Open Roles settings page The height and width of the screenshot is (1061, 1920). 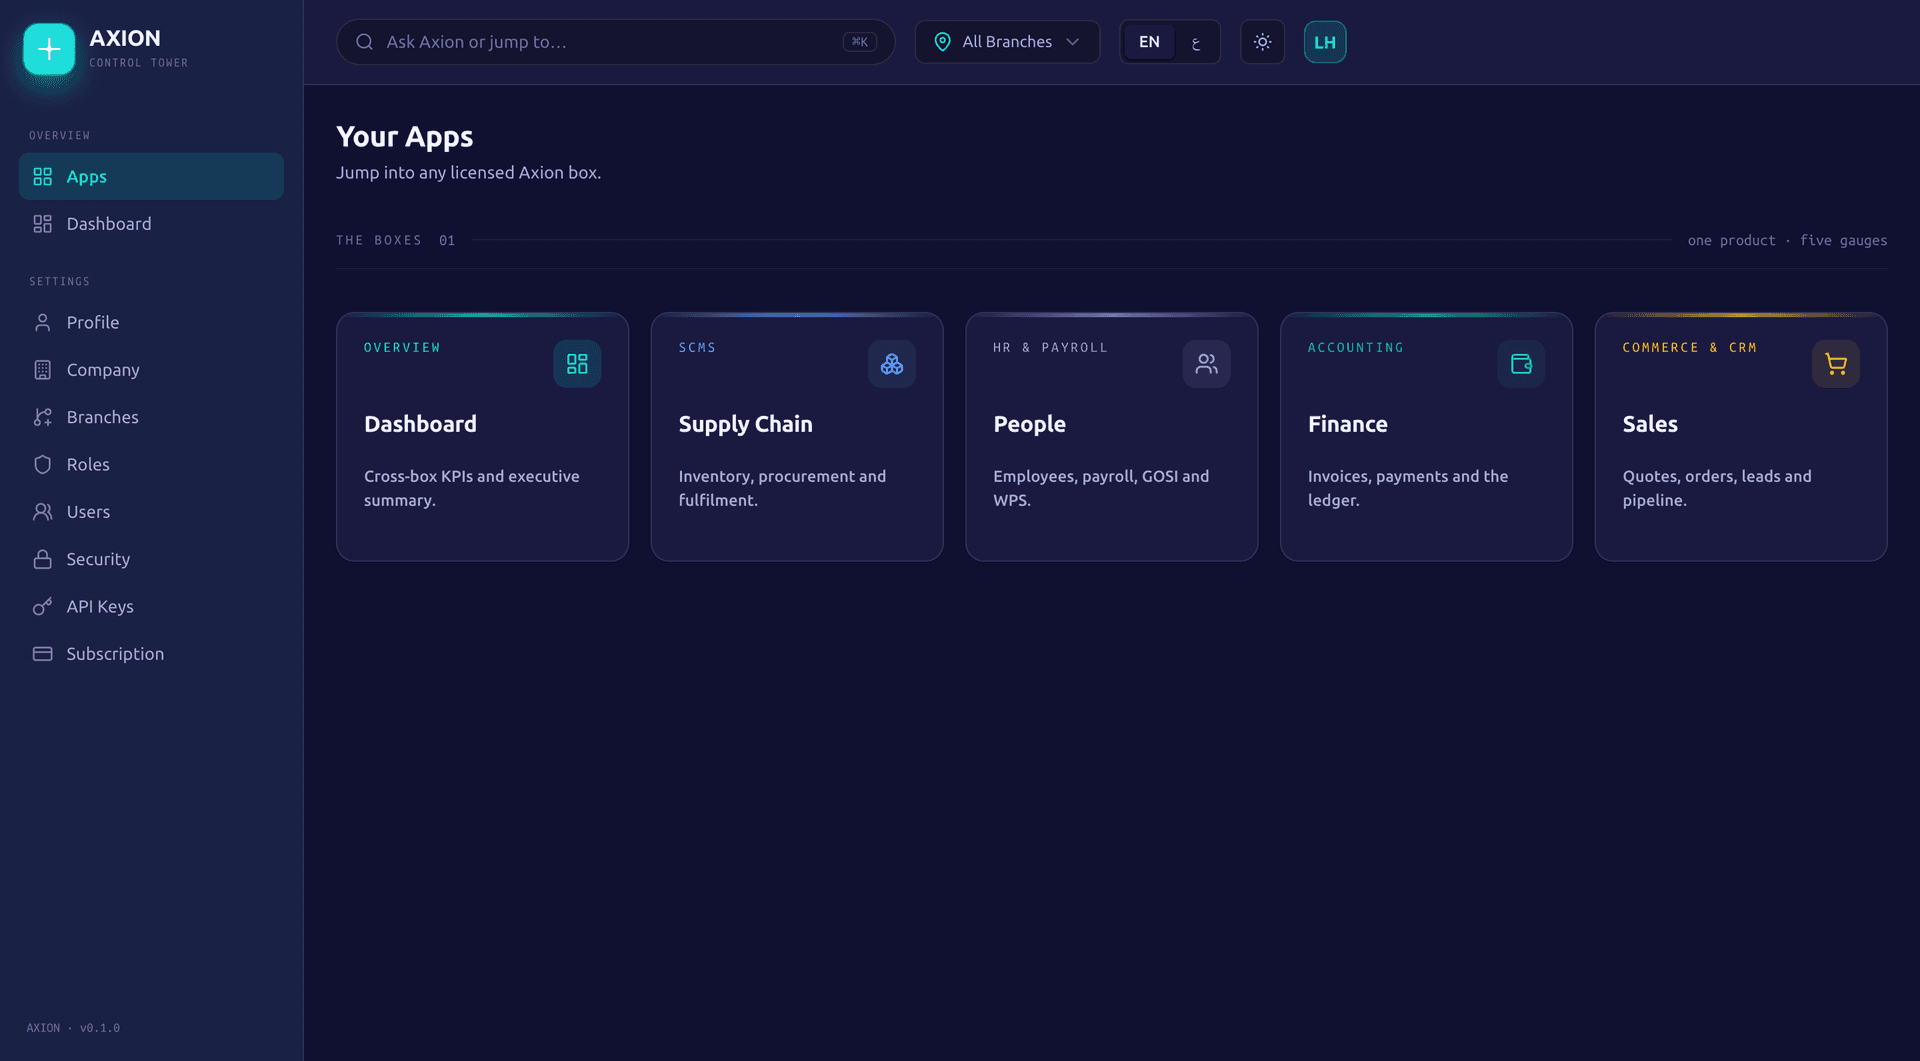coord(151,464)
